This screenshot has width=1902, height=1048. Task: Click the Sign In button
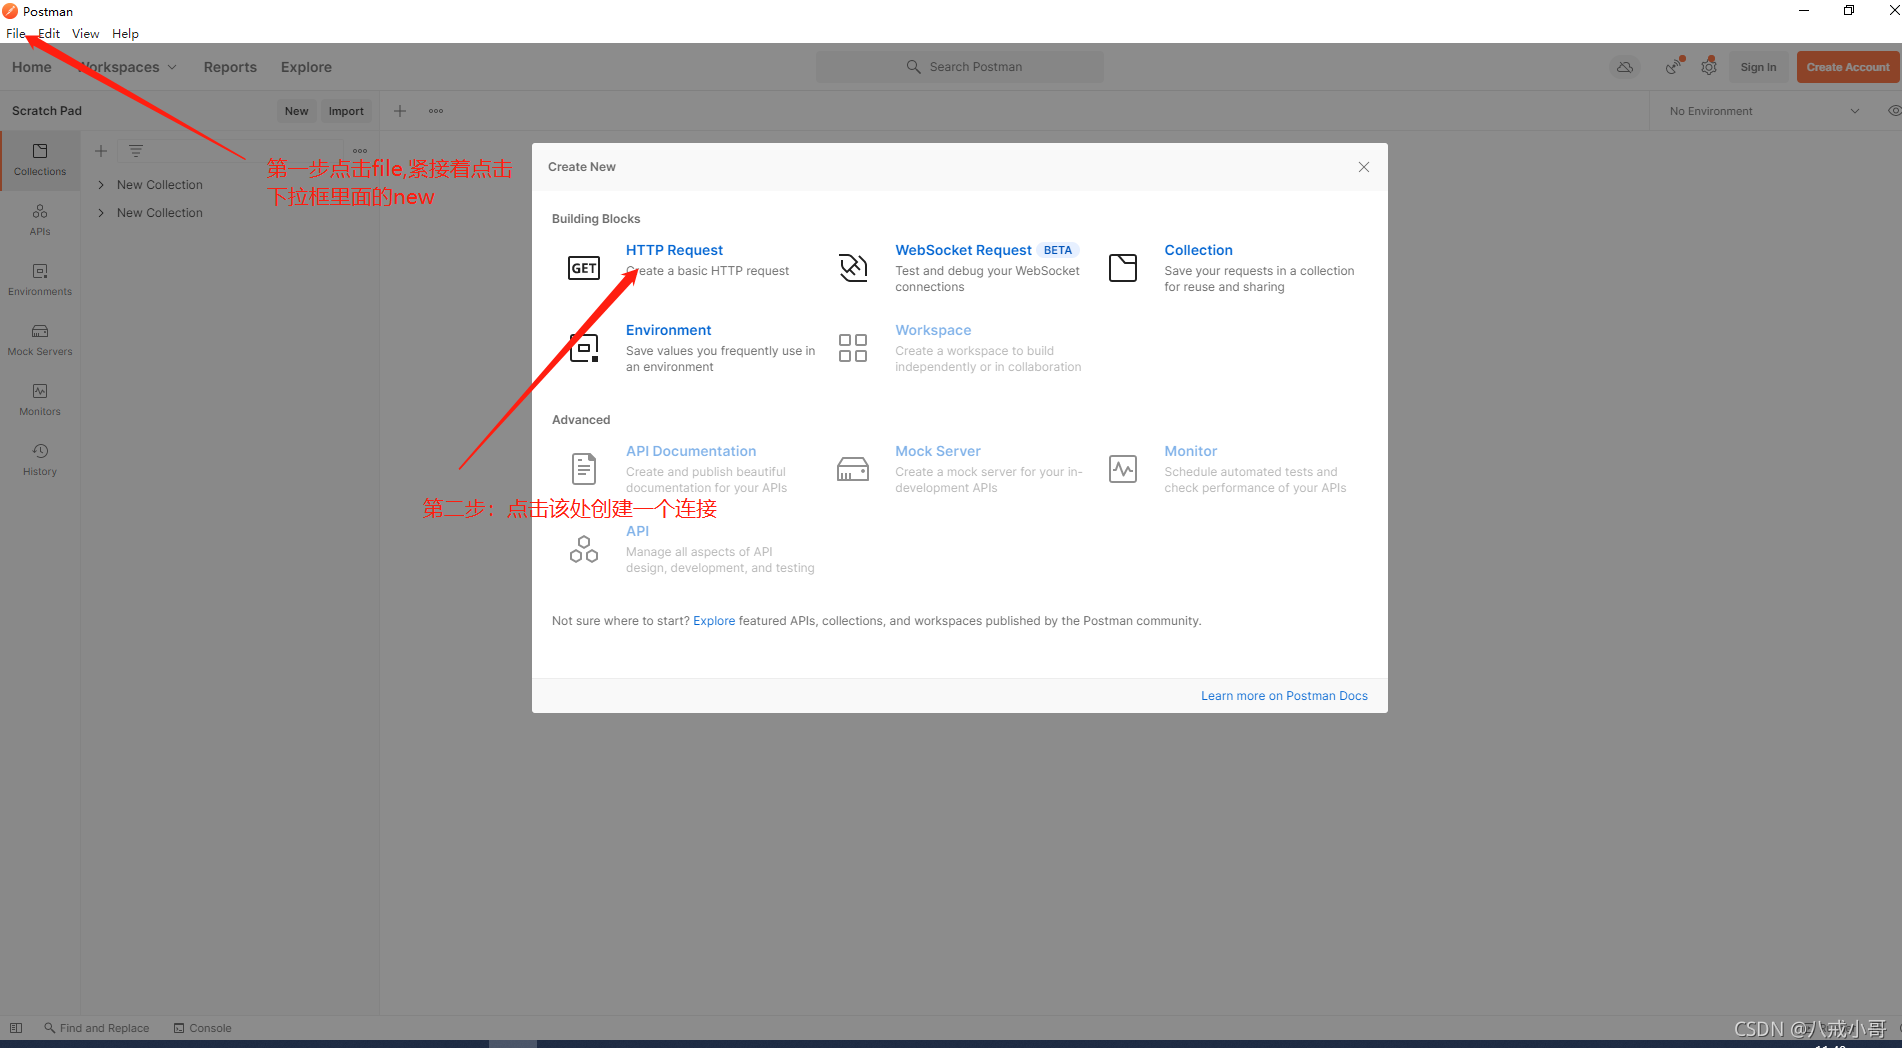coord(1758,67)
